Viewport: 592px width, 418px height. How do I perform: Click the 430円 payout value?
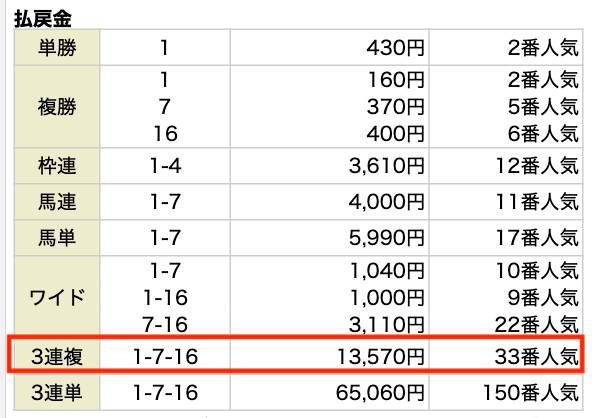coord(395,48)
